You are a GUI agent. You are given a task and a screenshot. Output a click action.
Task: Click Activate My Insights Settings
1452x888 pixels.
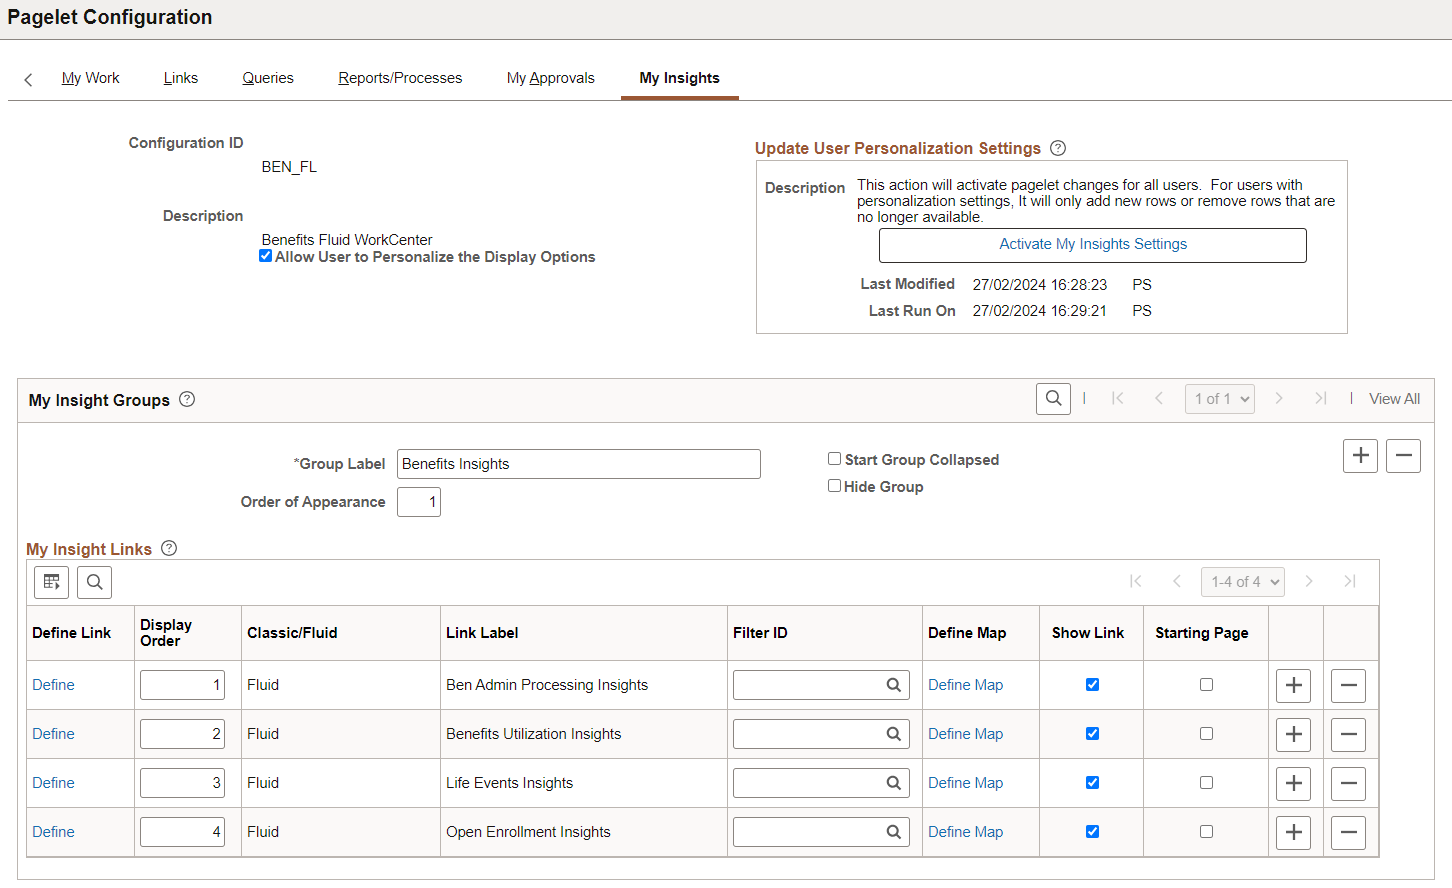coord(1092,244)
